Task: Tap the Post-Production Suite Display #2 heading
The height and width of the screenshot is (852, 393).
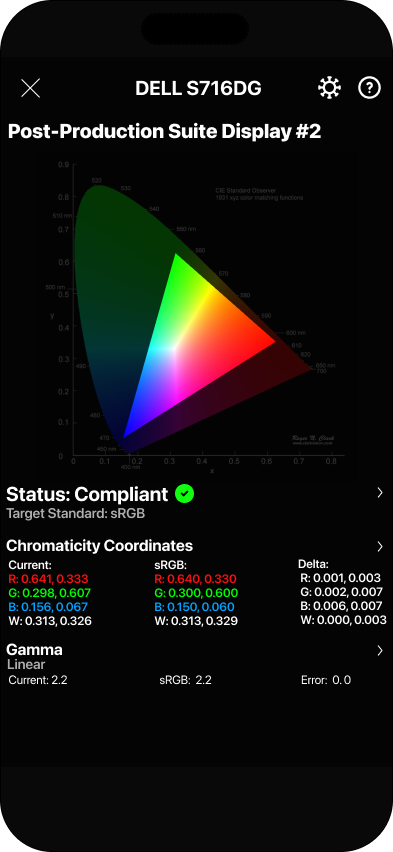Action: (x=165, y=131)
